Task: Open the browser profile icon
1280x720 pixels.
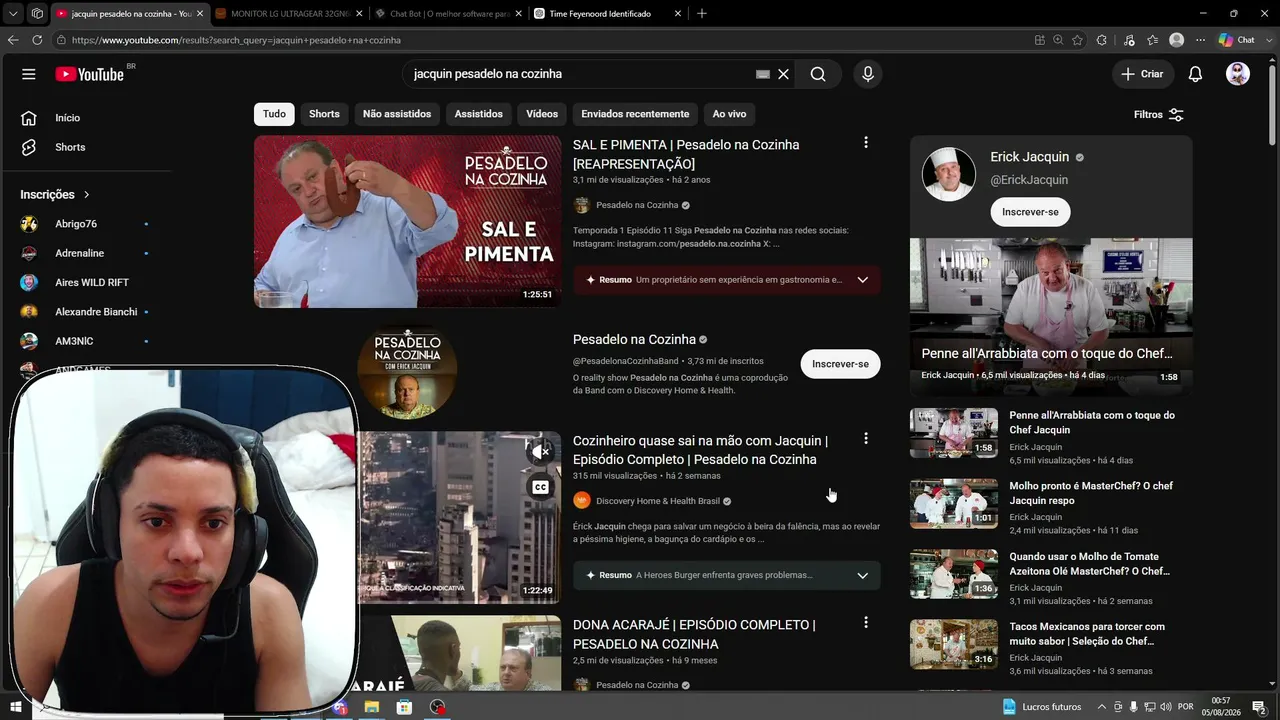Action: (1177, 40)
